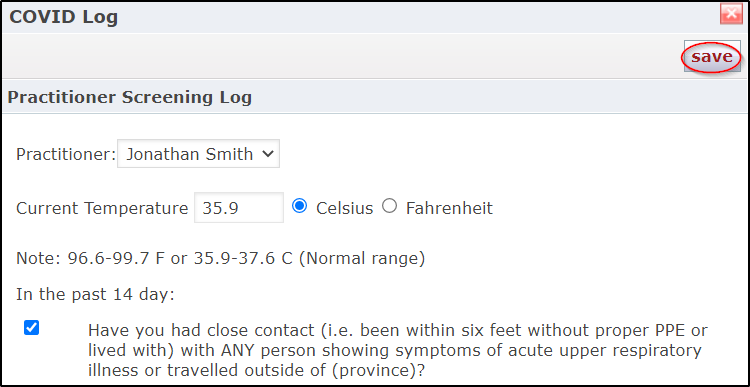Click the Fahrenheit label text
The image size is (750, 387).
pyautogui.click(x=449, y=209)
